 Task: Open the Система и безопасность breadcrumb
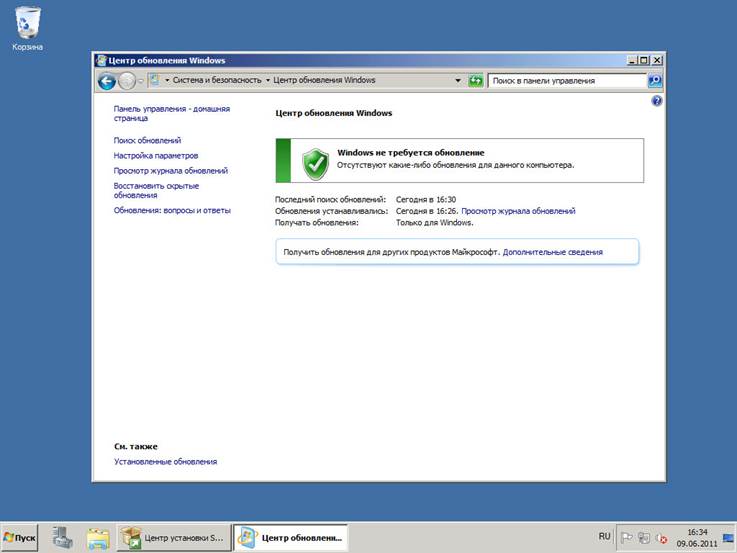coord(217,80)
